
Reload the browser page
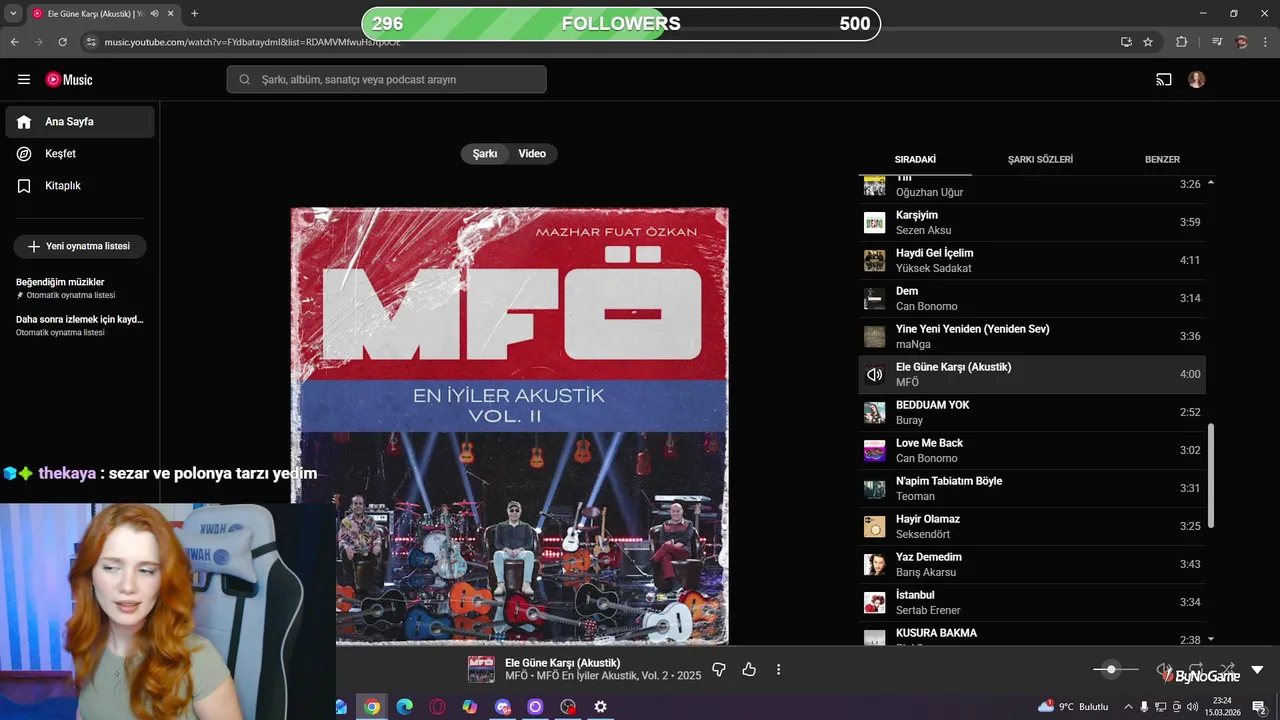tap(63, 42)
